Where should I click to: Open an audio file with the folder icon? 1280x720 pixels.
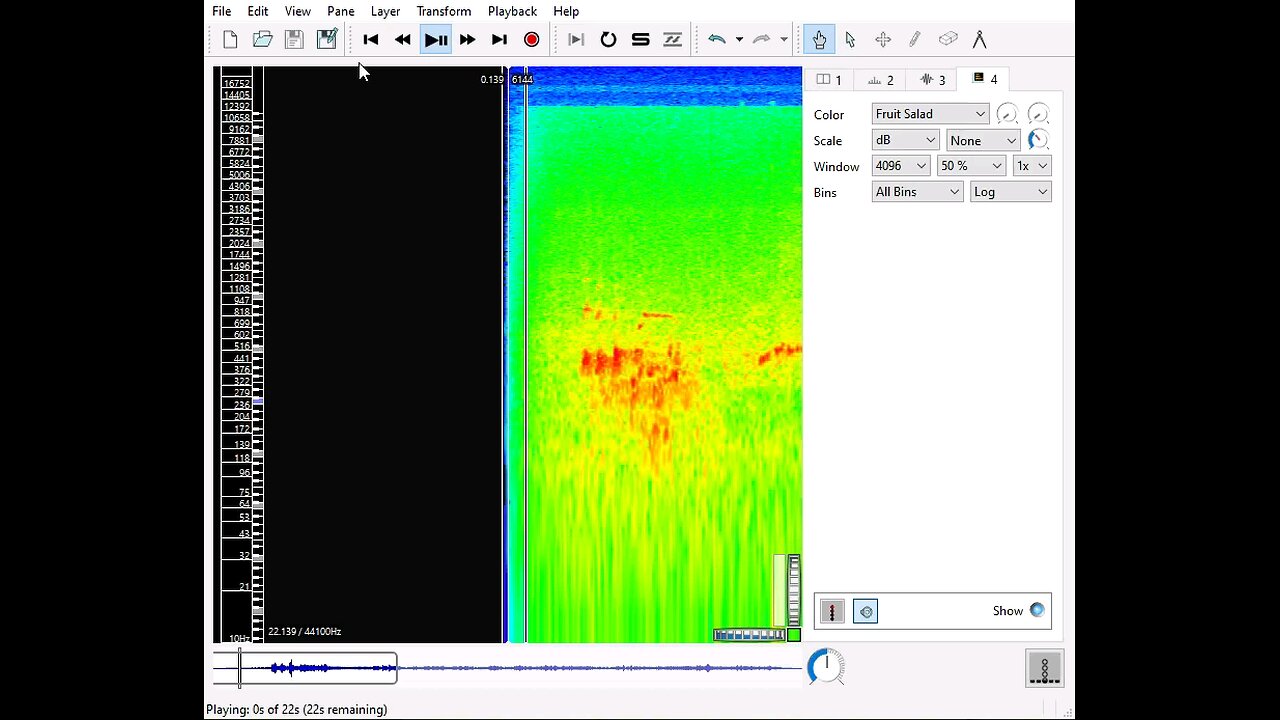(x=262, y=40)
